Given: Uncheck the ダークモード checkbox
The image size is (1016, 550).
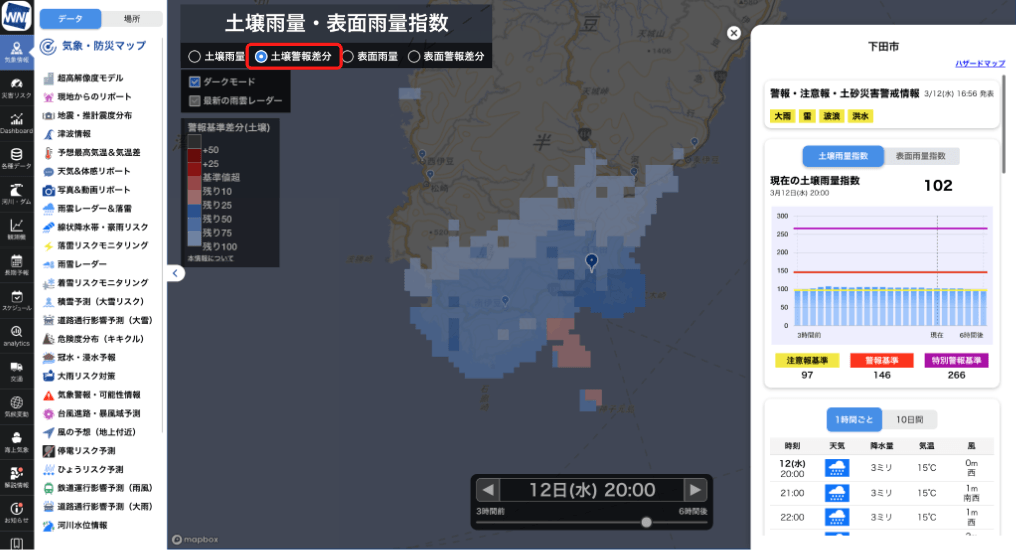Looking at the screenshot, I should 195,81.
